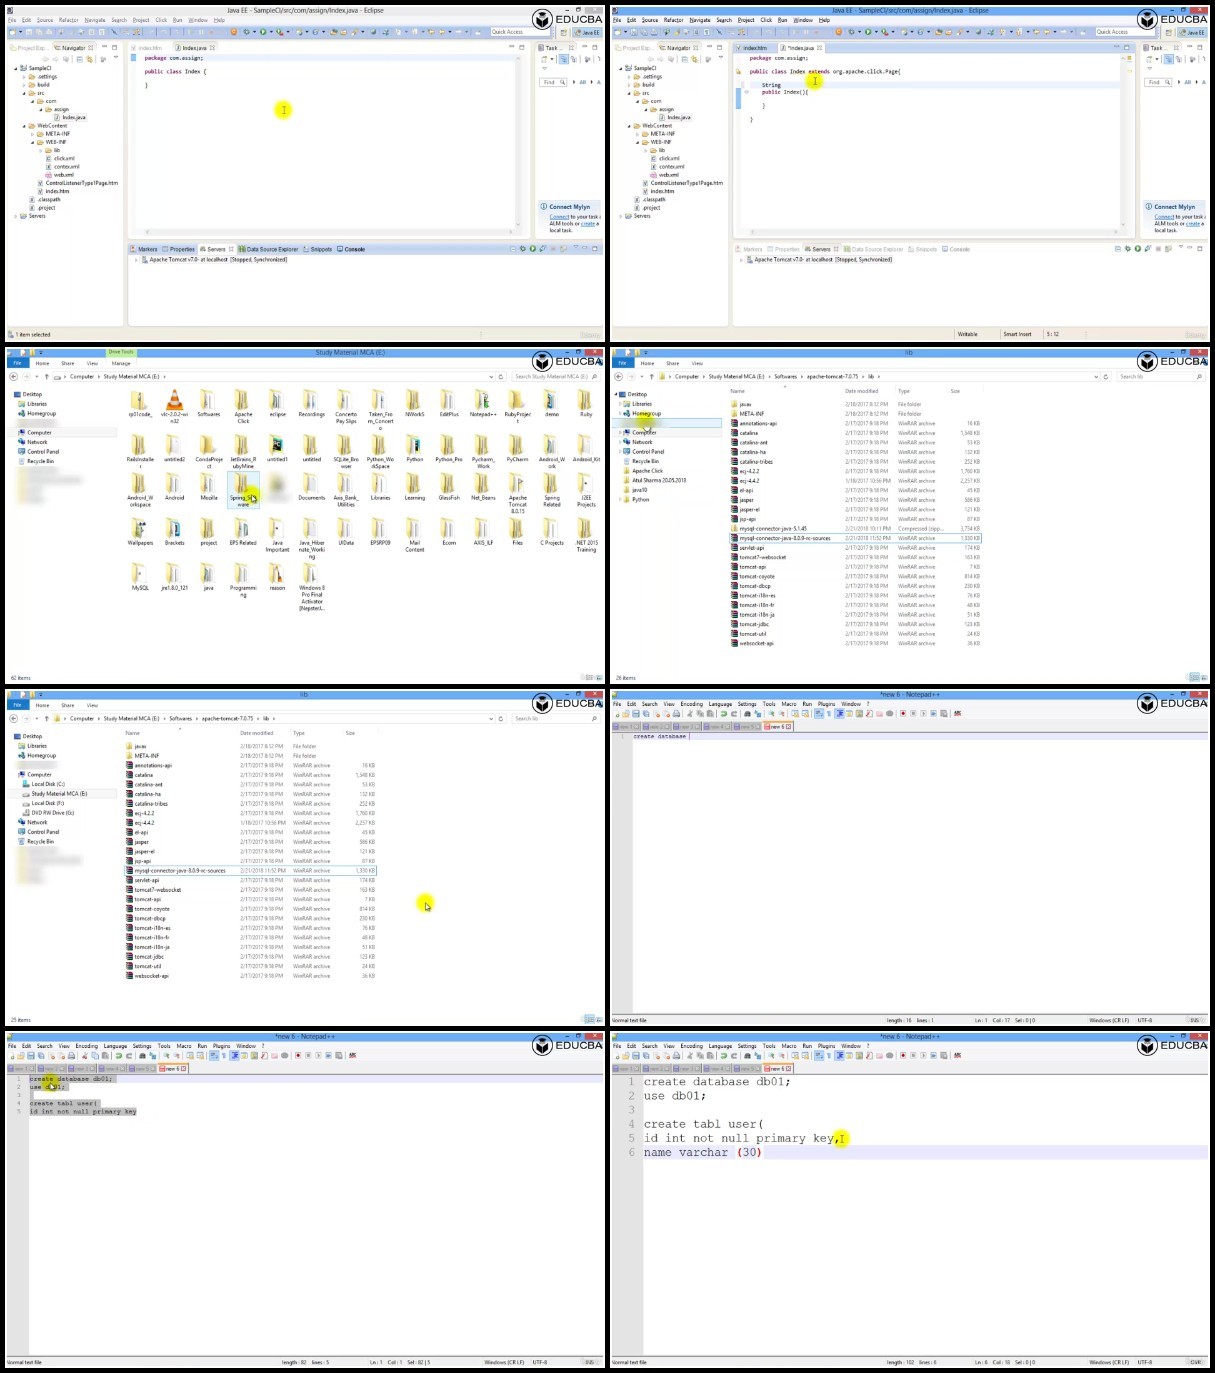Select DVD RW Drive (G:) in the navigation pane
The height and width of the screenshot is (1373, 1215).
pyautogui.click(x=52, y=813)
